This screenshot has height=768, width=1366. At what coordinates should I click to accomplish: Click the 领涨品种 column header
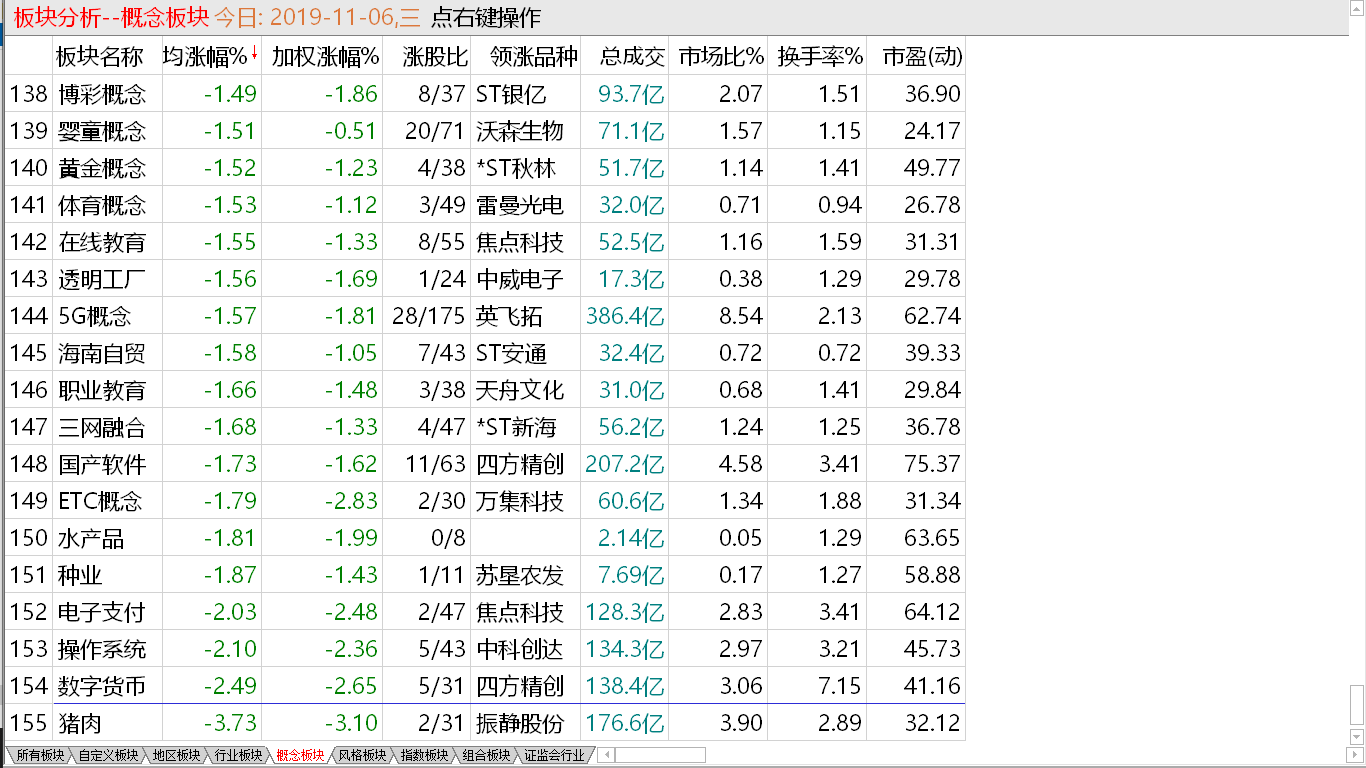click(528, 56)
